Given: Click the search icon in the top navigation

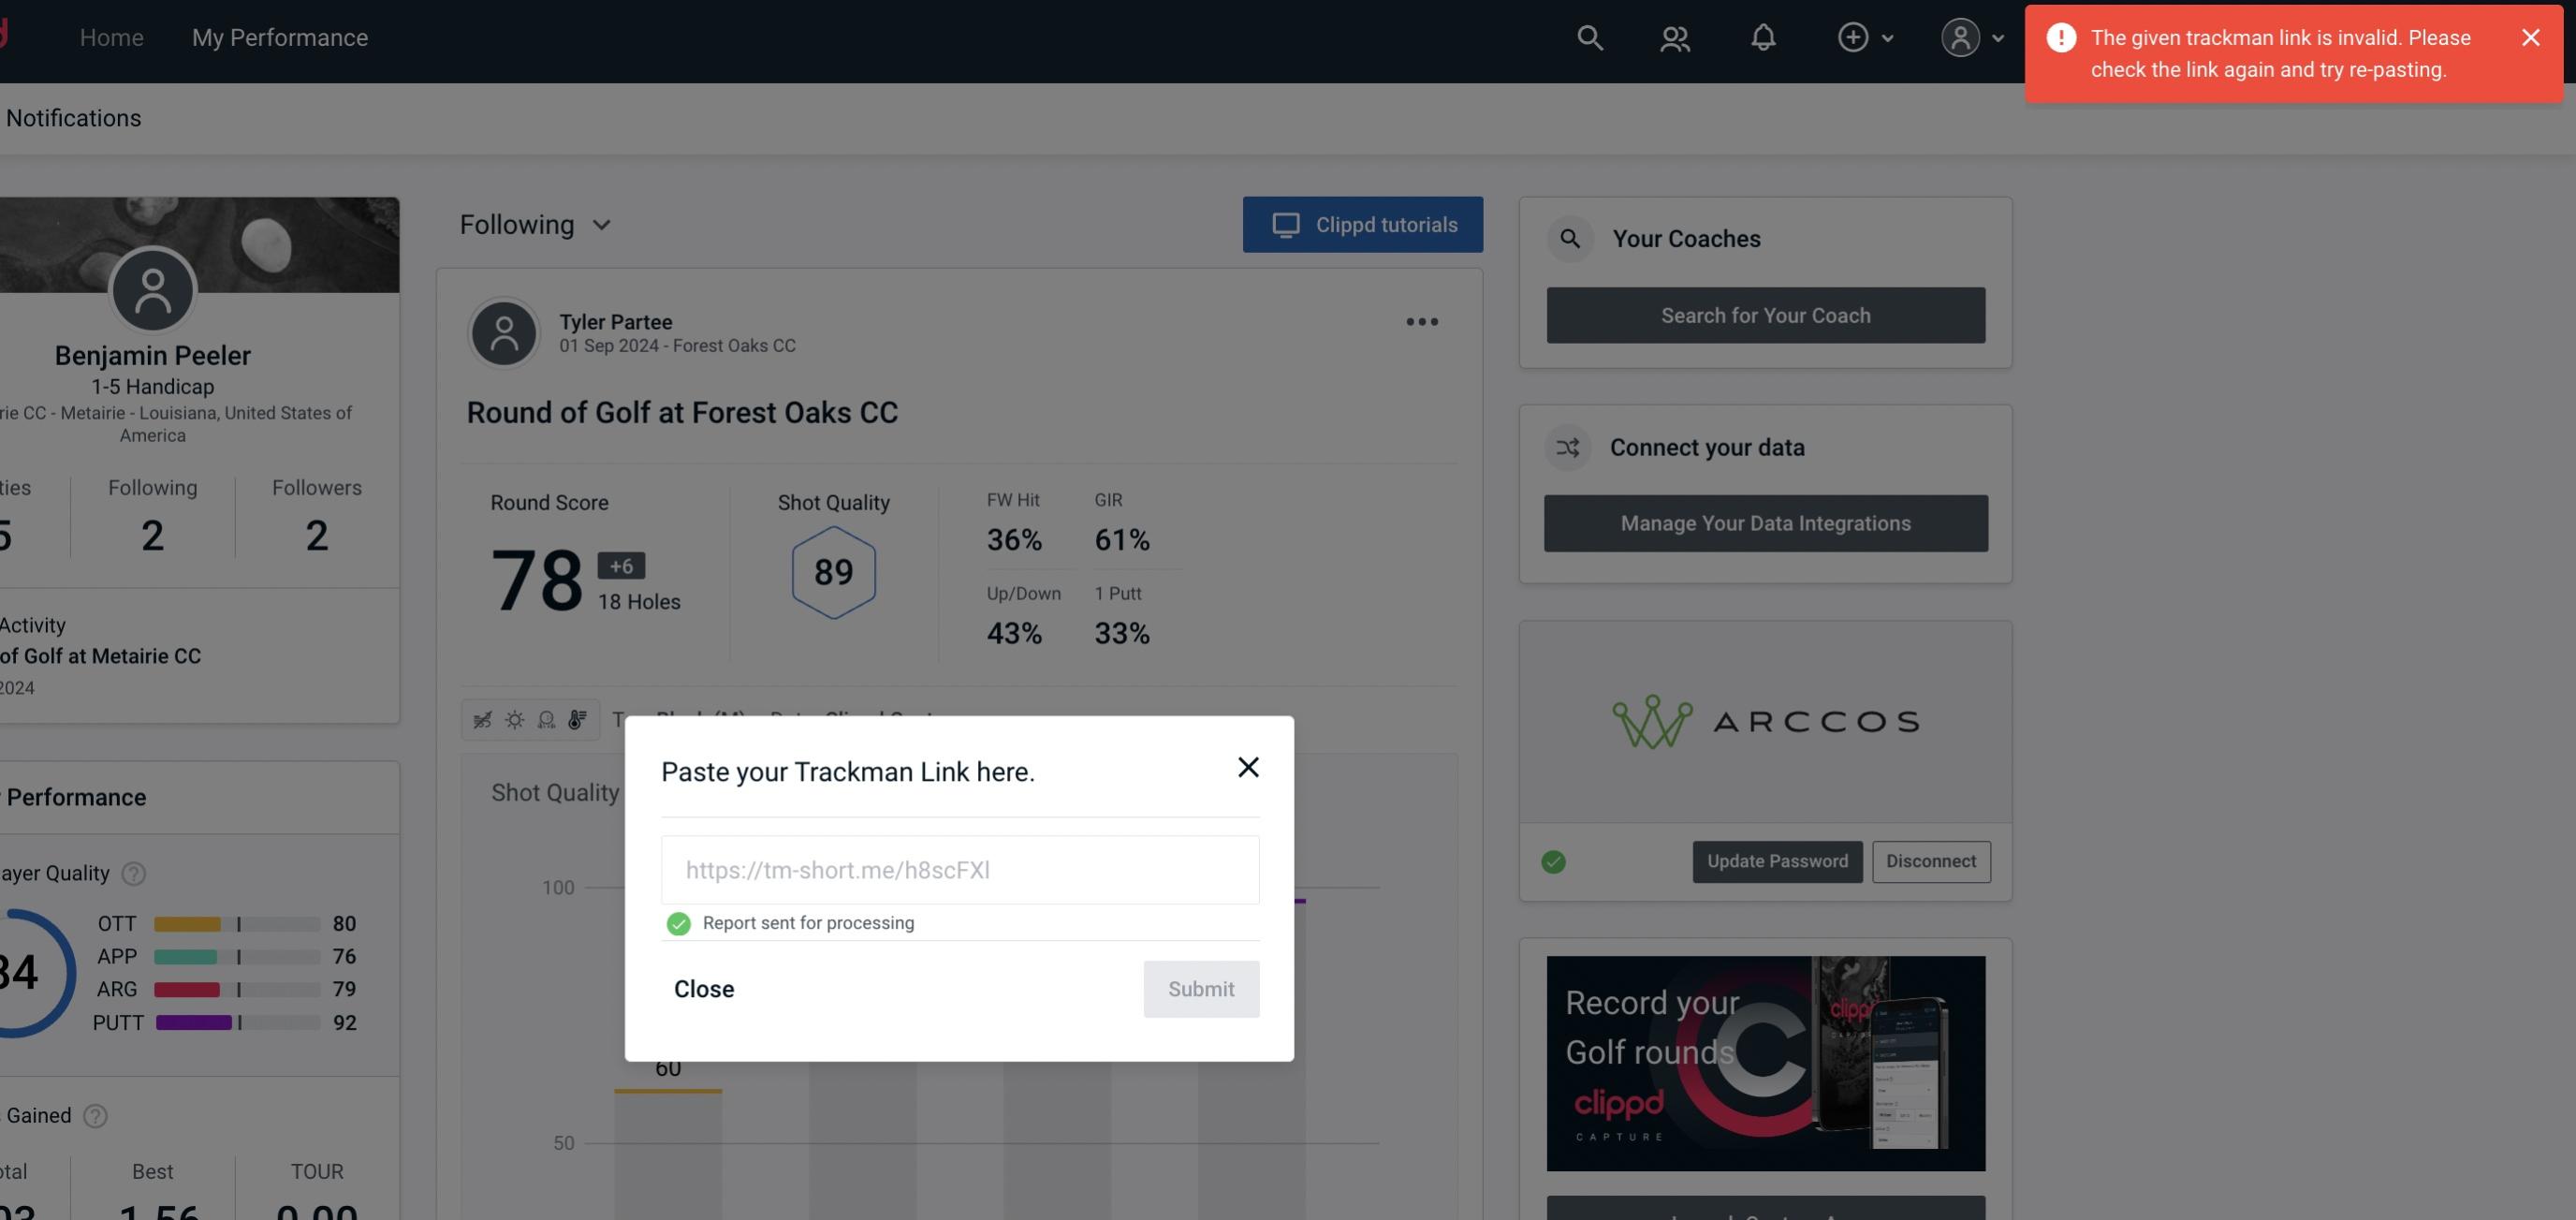Looking at the screenshot, I should tap(1588, 37).
